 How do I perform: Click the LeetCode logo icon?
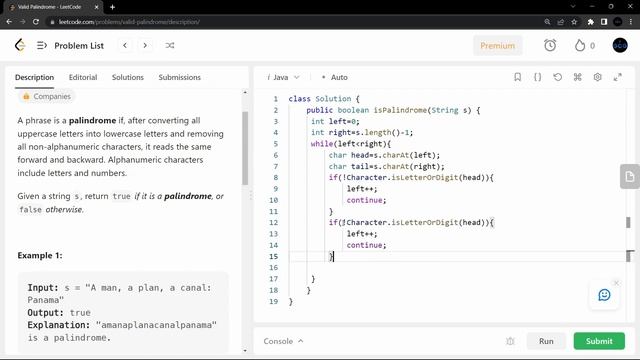pyautogui.click(x=20, y=45)
